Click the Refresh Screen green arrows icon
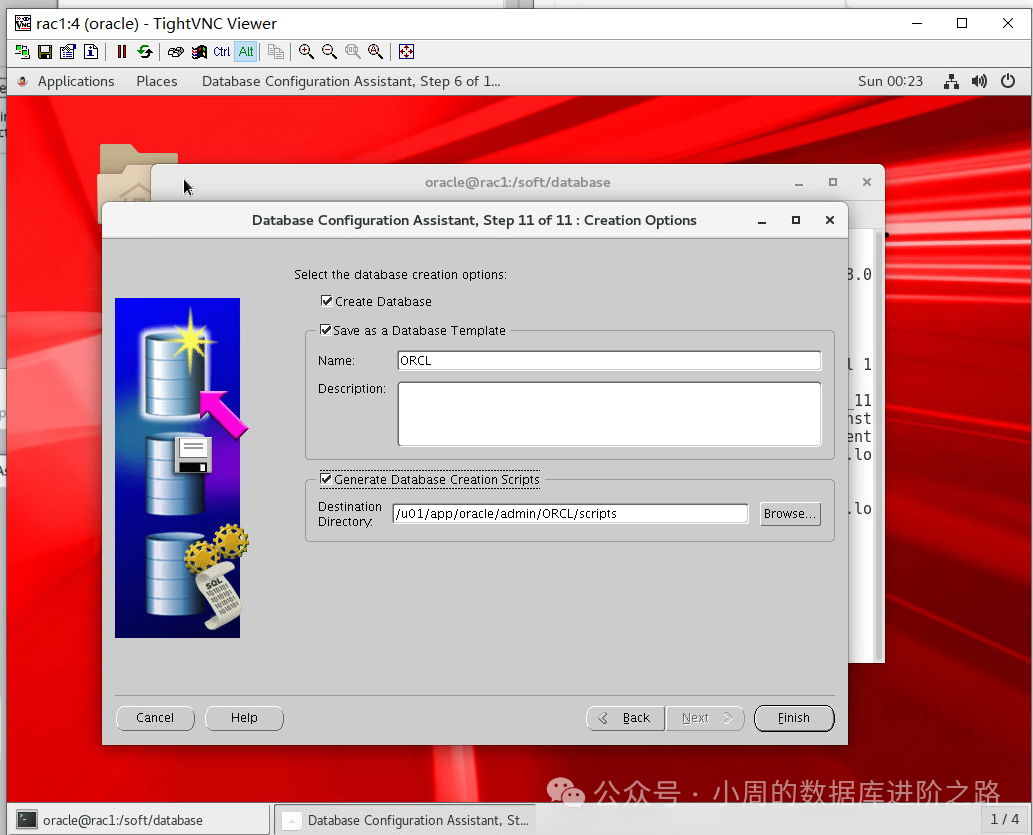Image resolution: width=1033 pixels, height=835 pixels. tap(145, 51)
